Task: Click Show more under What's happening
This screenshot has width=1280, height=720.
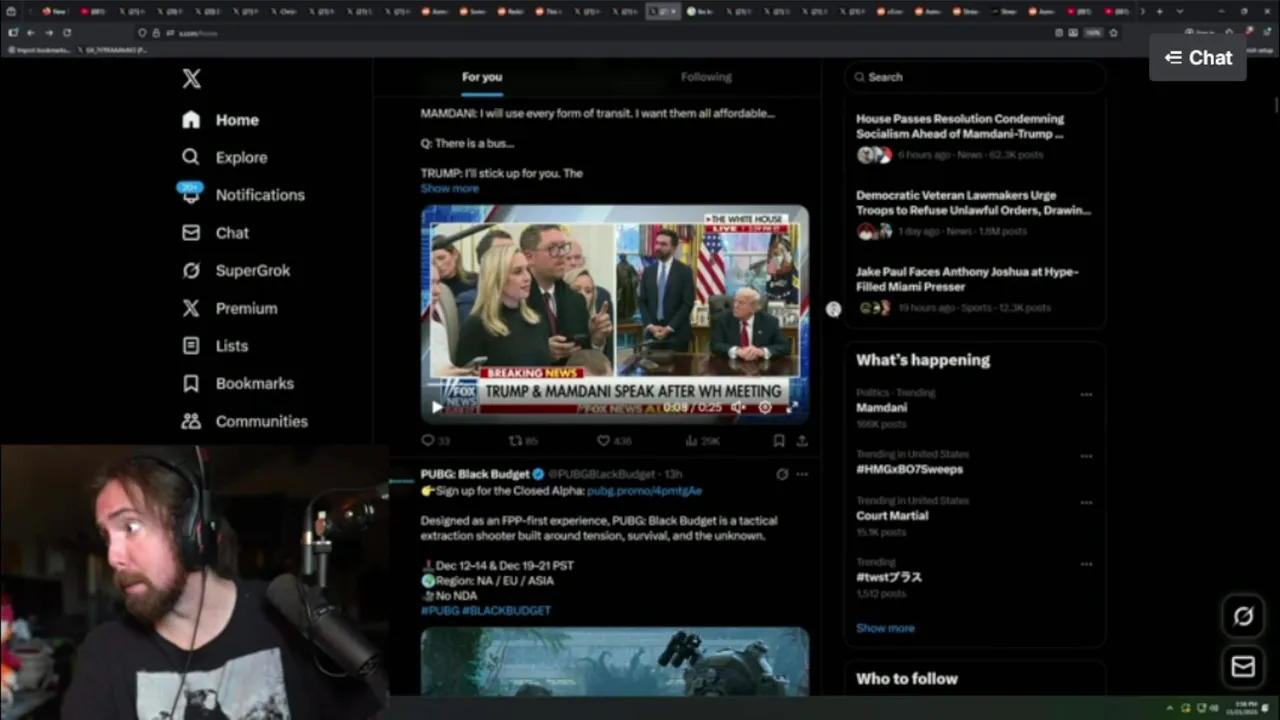Action: 885,628
